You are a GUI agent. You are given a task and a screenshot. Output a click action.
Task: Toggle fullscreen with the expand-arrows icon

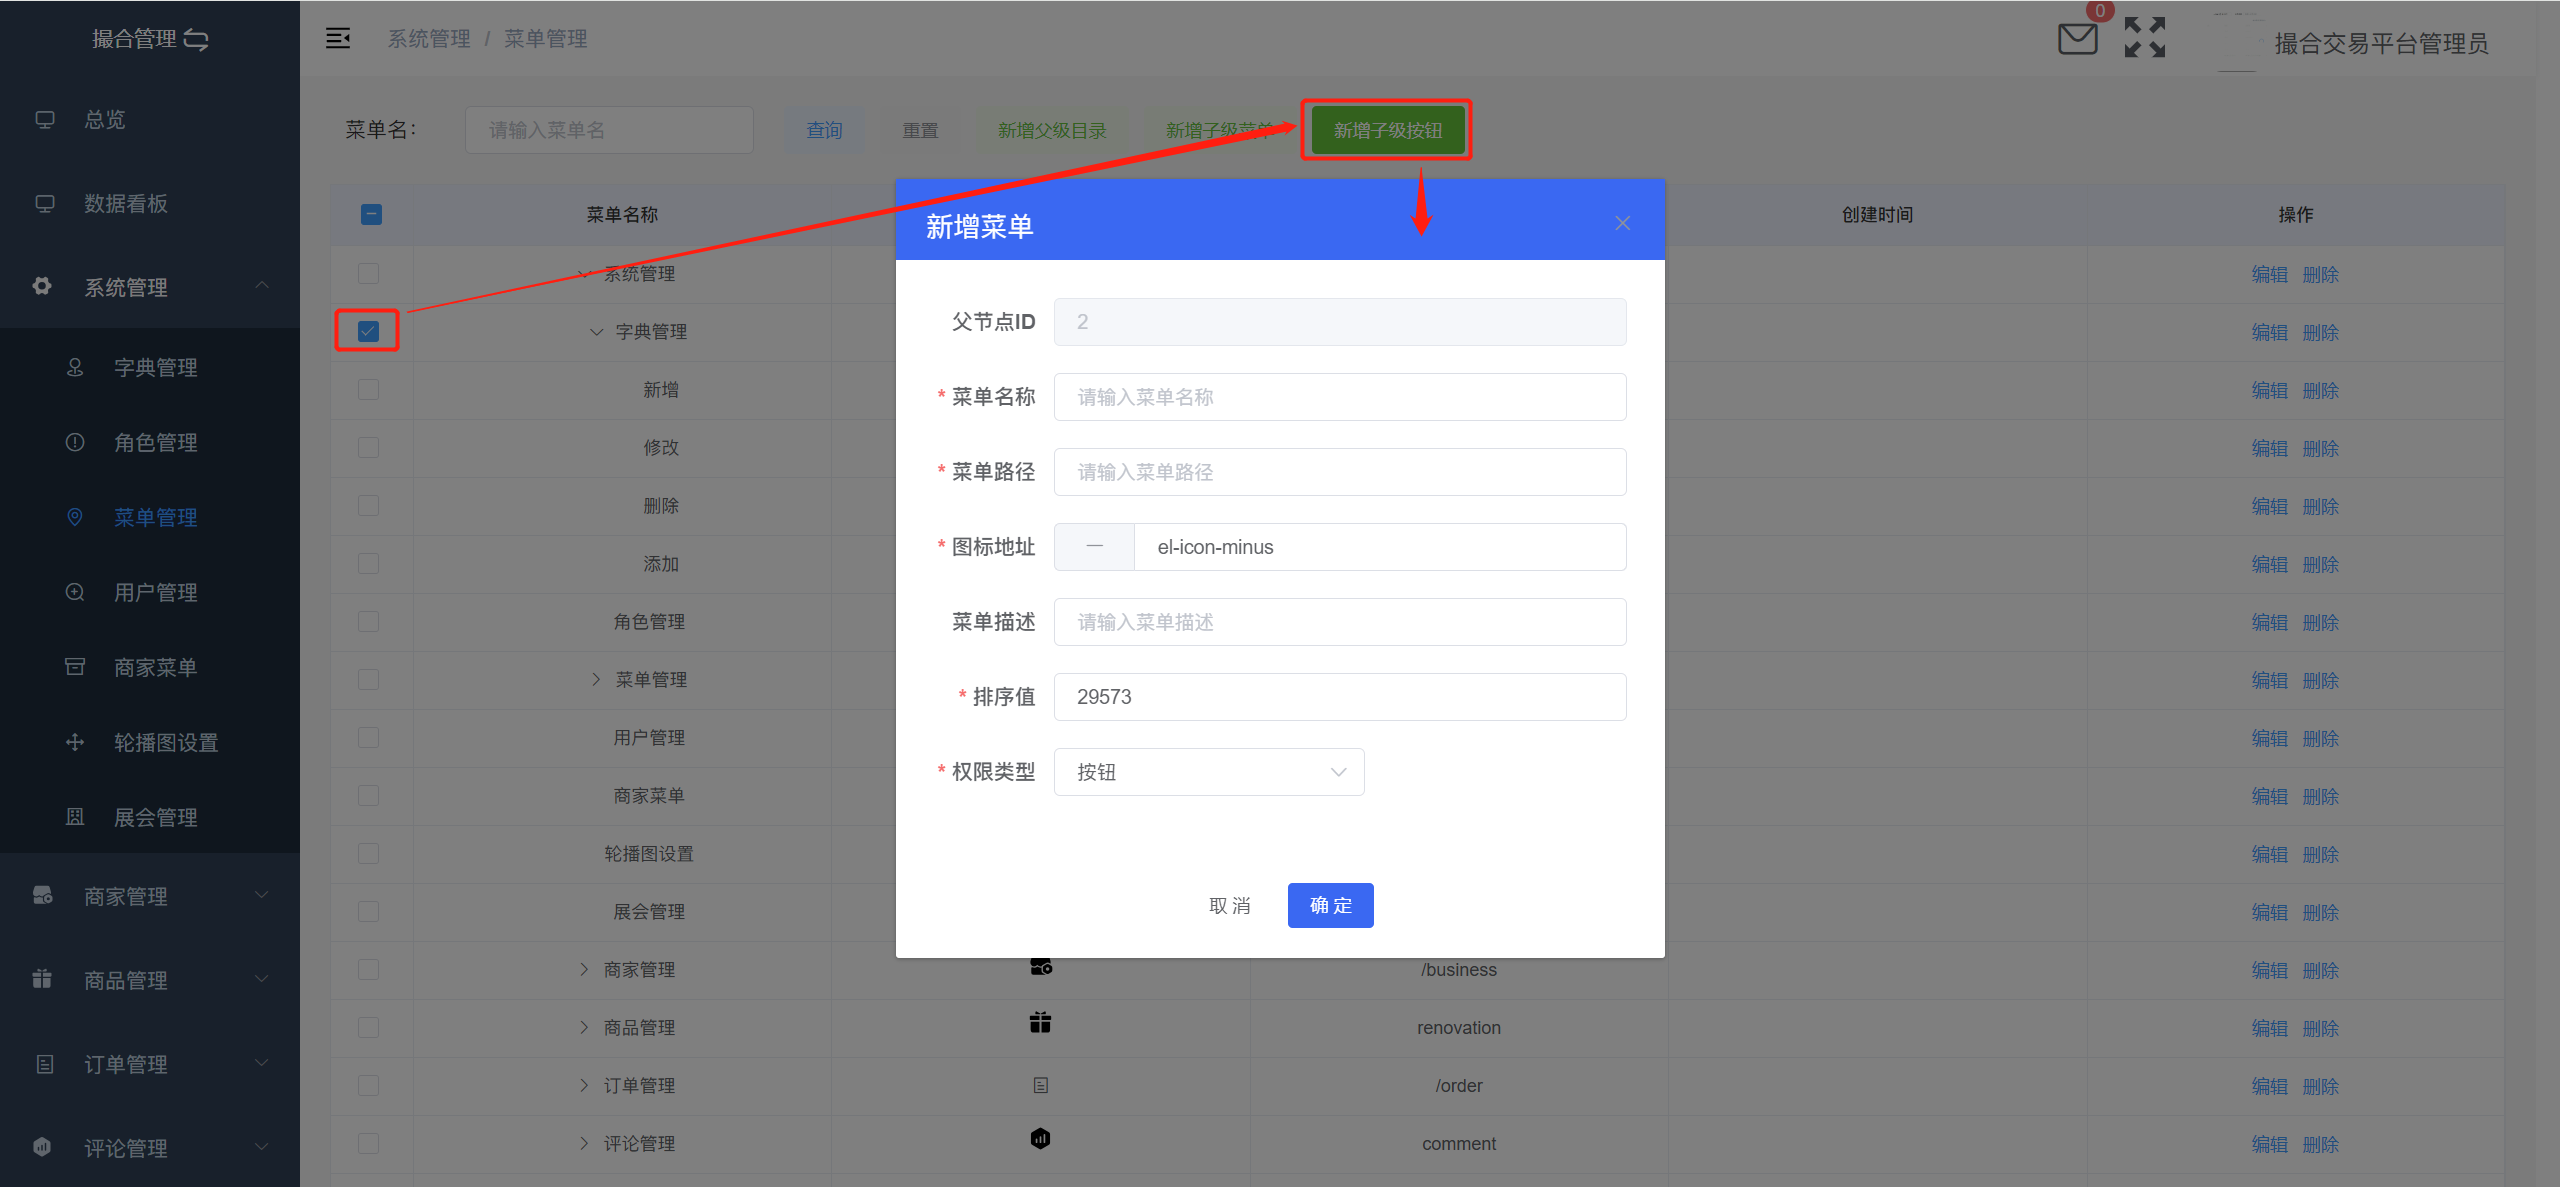[2144, 38]
